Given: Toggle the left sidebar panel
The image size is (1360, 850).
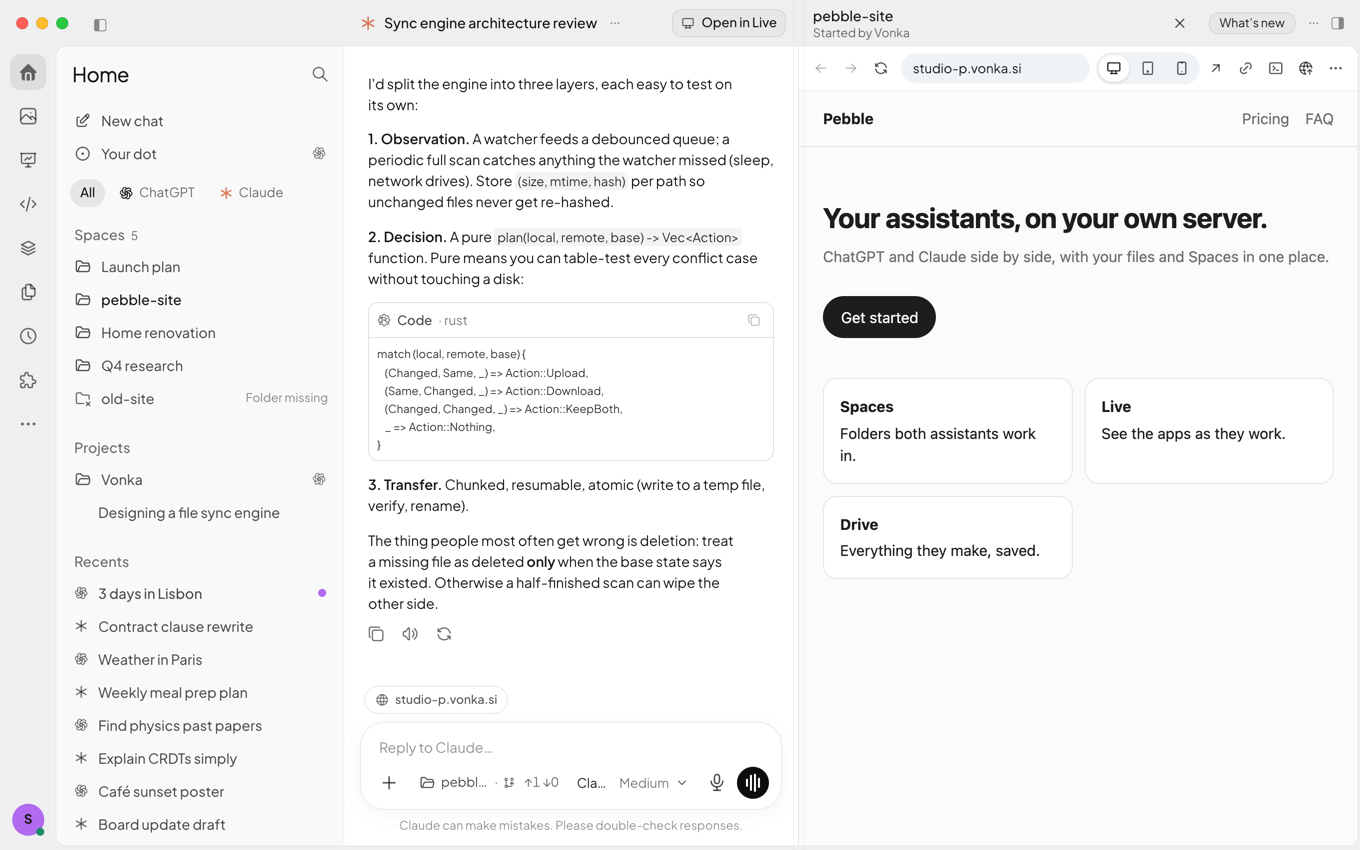Looking at the screenshot, I should point(100,24).
